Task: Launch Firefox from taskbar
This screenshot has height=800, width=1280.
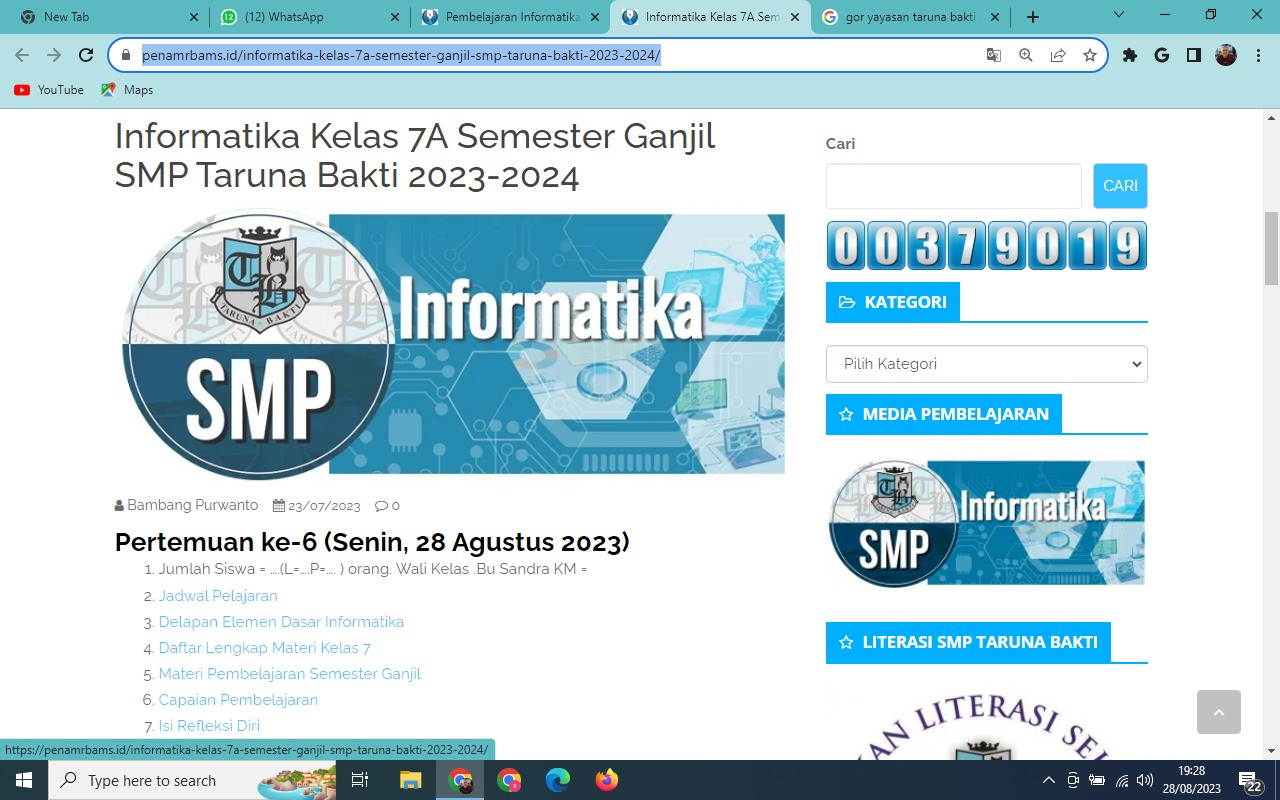Action: pos(607,780)
